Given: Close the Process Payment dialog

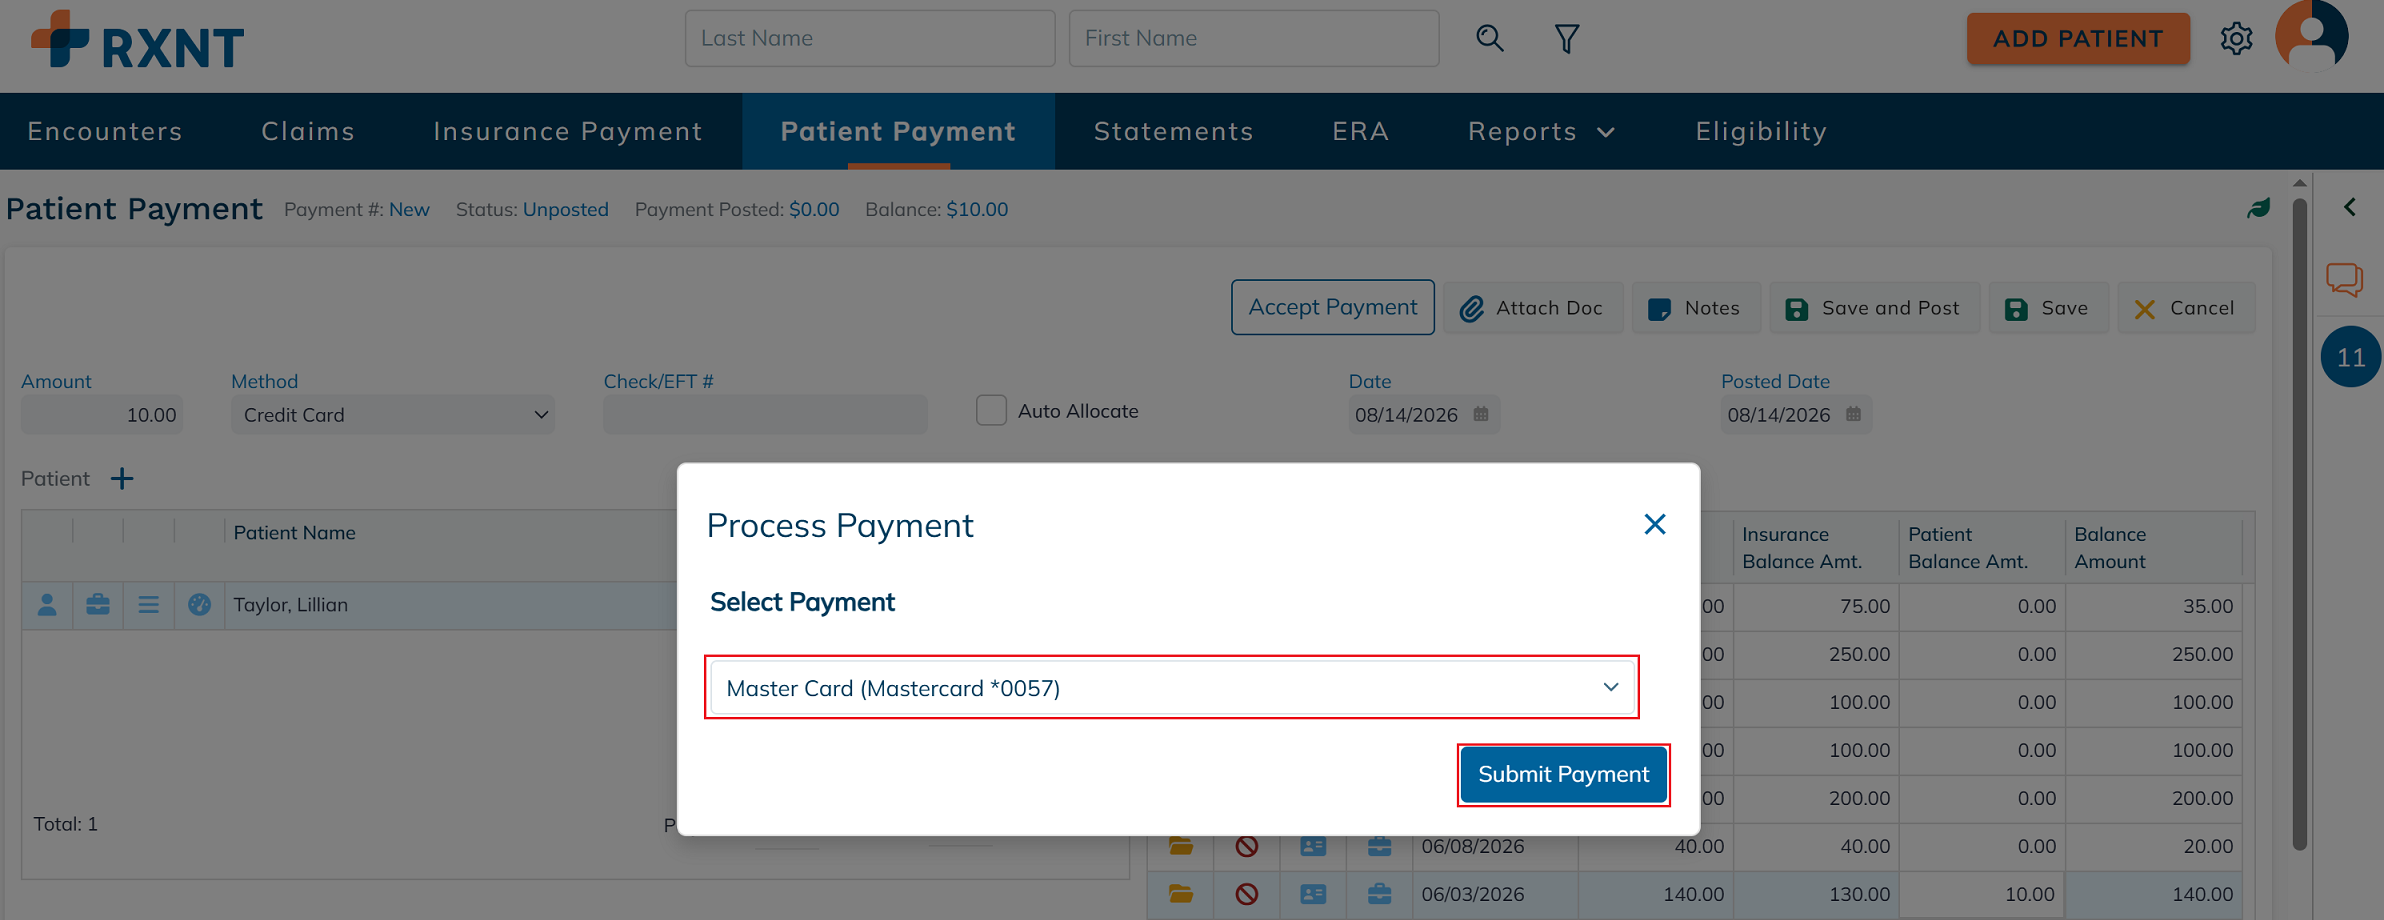Looking at the screenshot, I should [1655, 524].
